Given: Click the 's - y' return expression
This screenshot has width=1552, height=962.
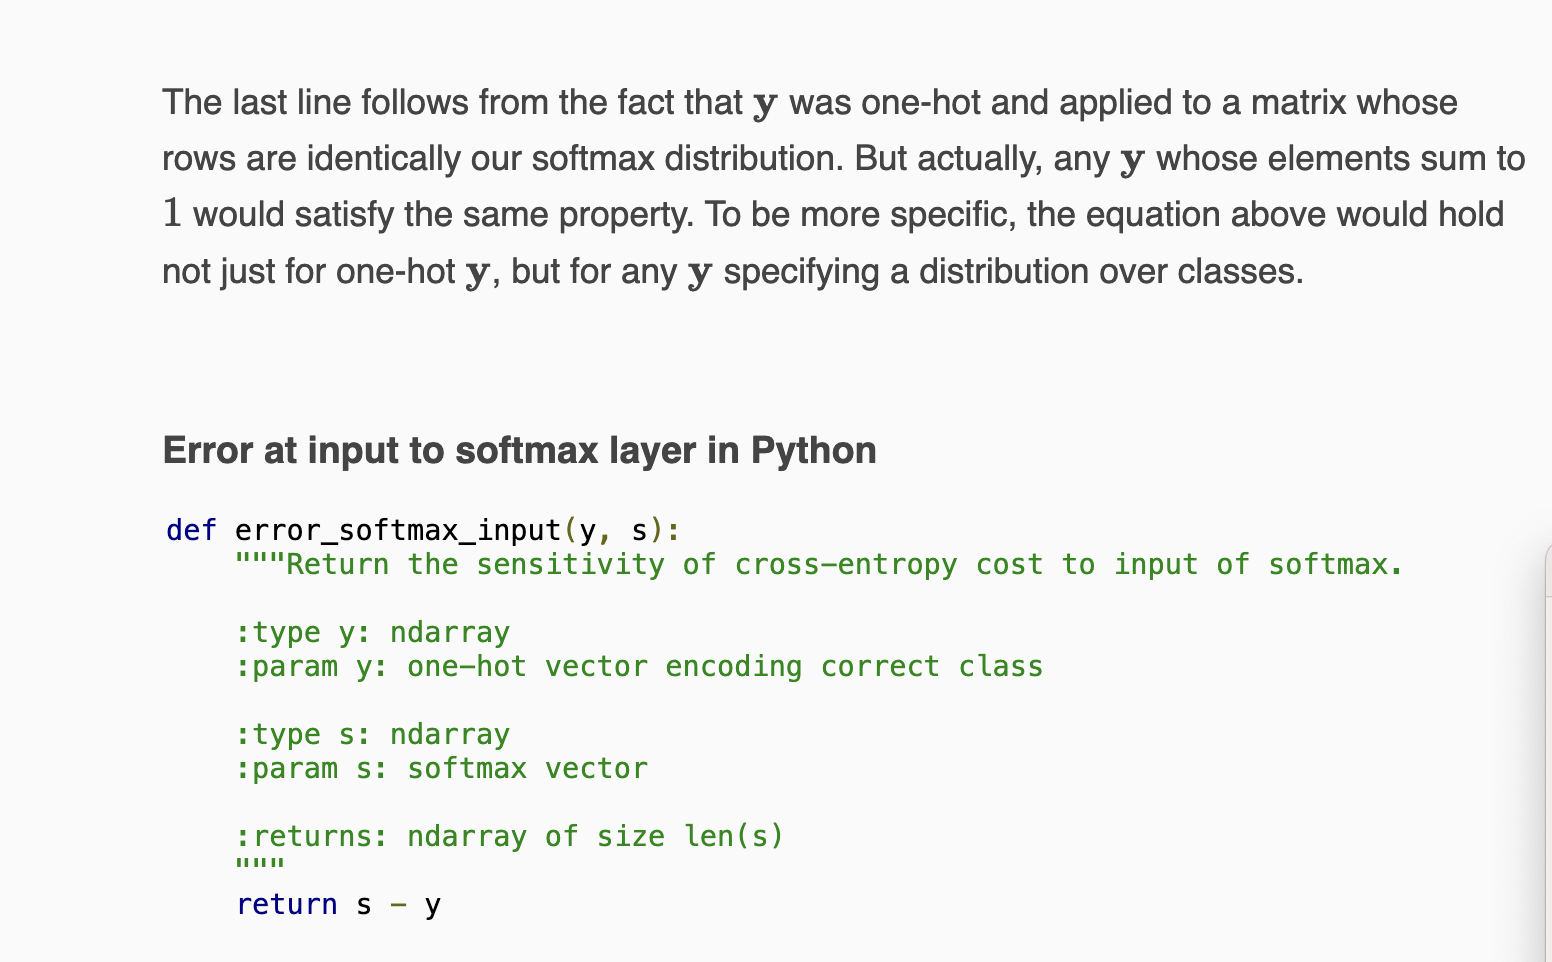Looking at the screenshot, I should tap(398, 905).
